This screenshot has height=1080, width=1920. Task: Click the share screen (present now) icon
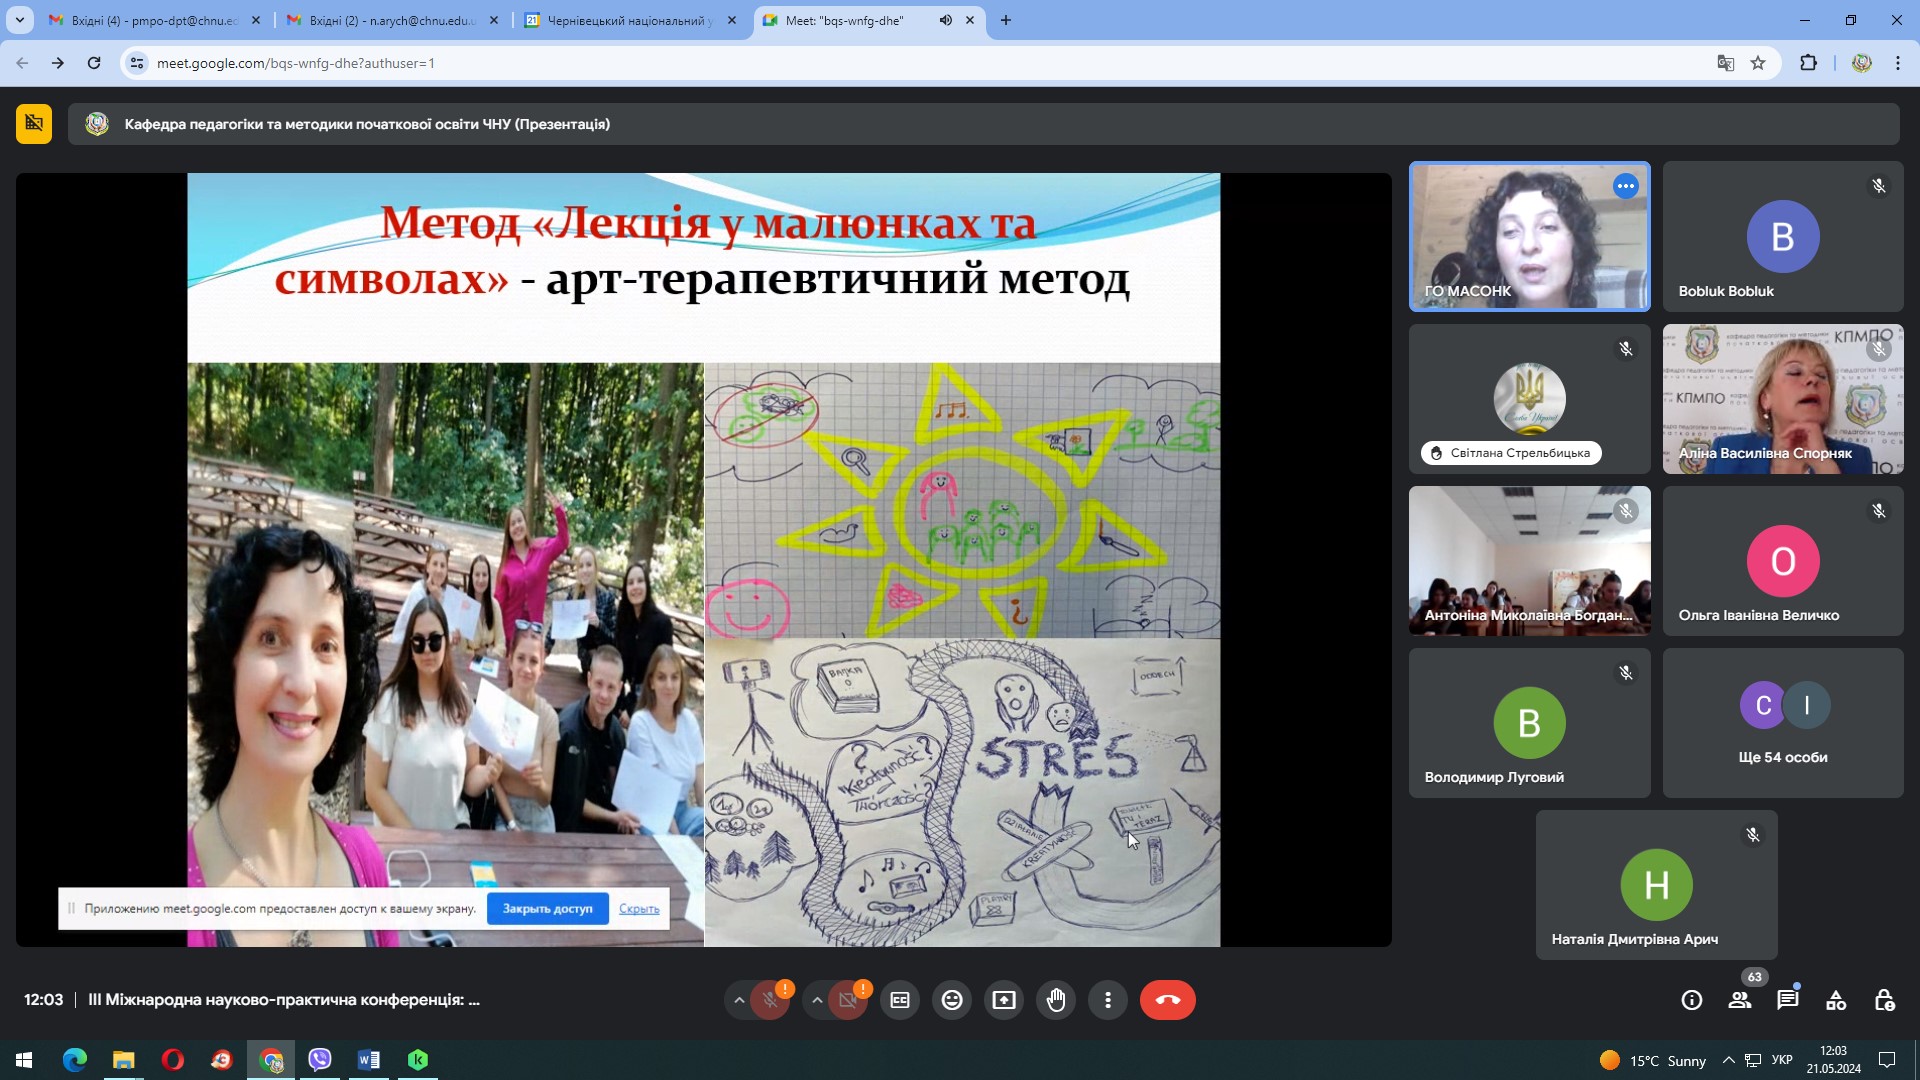1004,1000
